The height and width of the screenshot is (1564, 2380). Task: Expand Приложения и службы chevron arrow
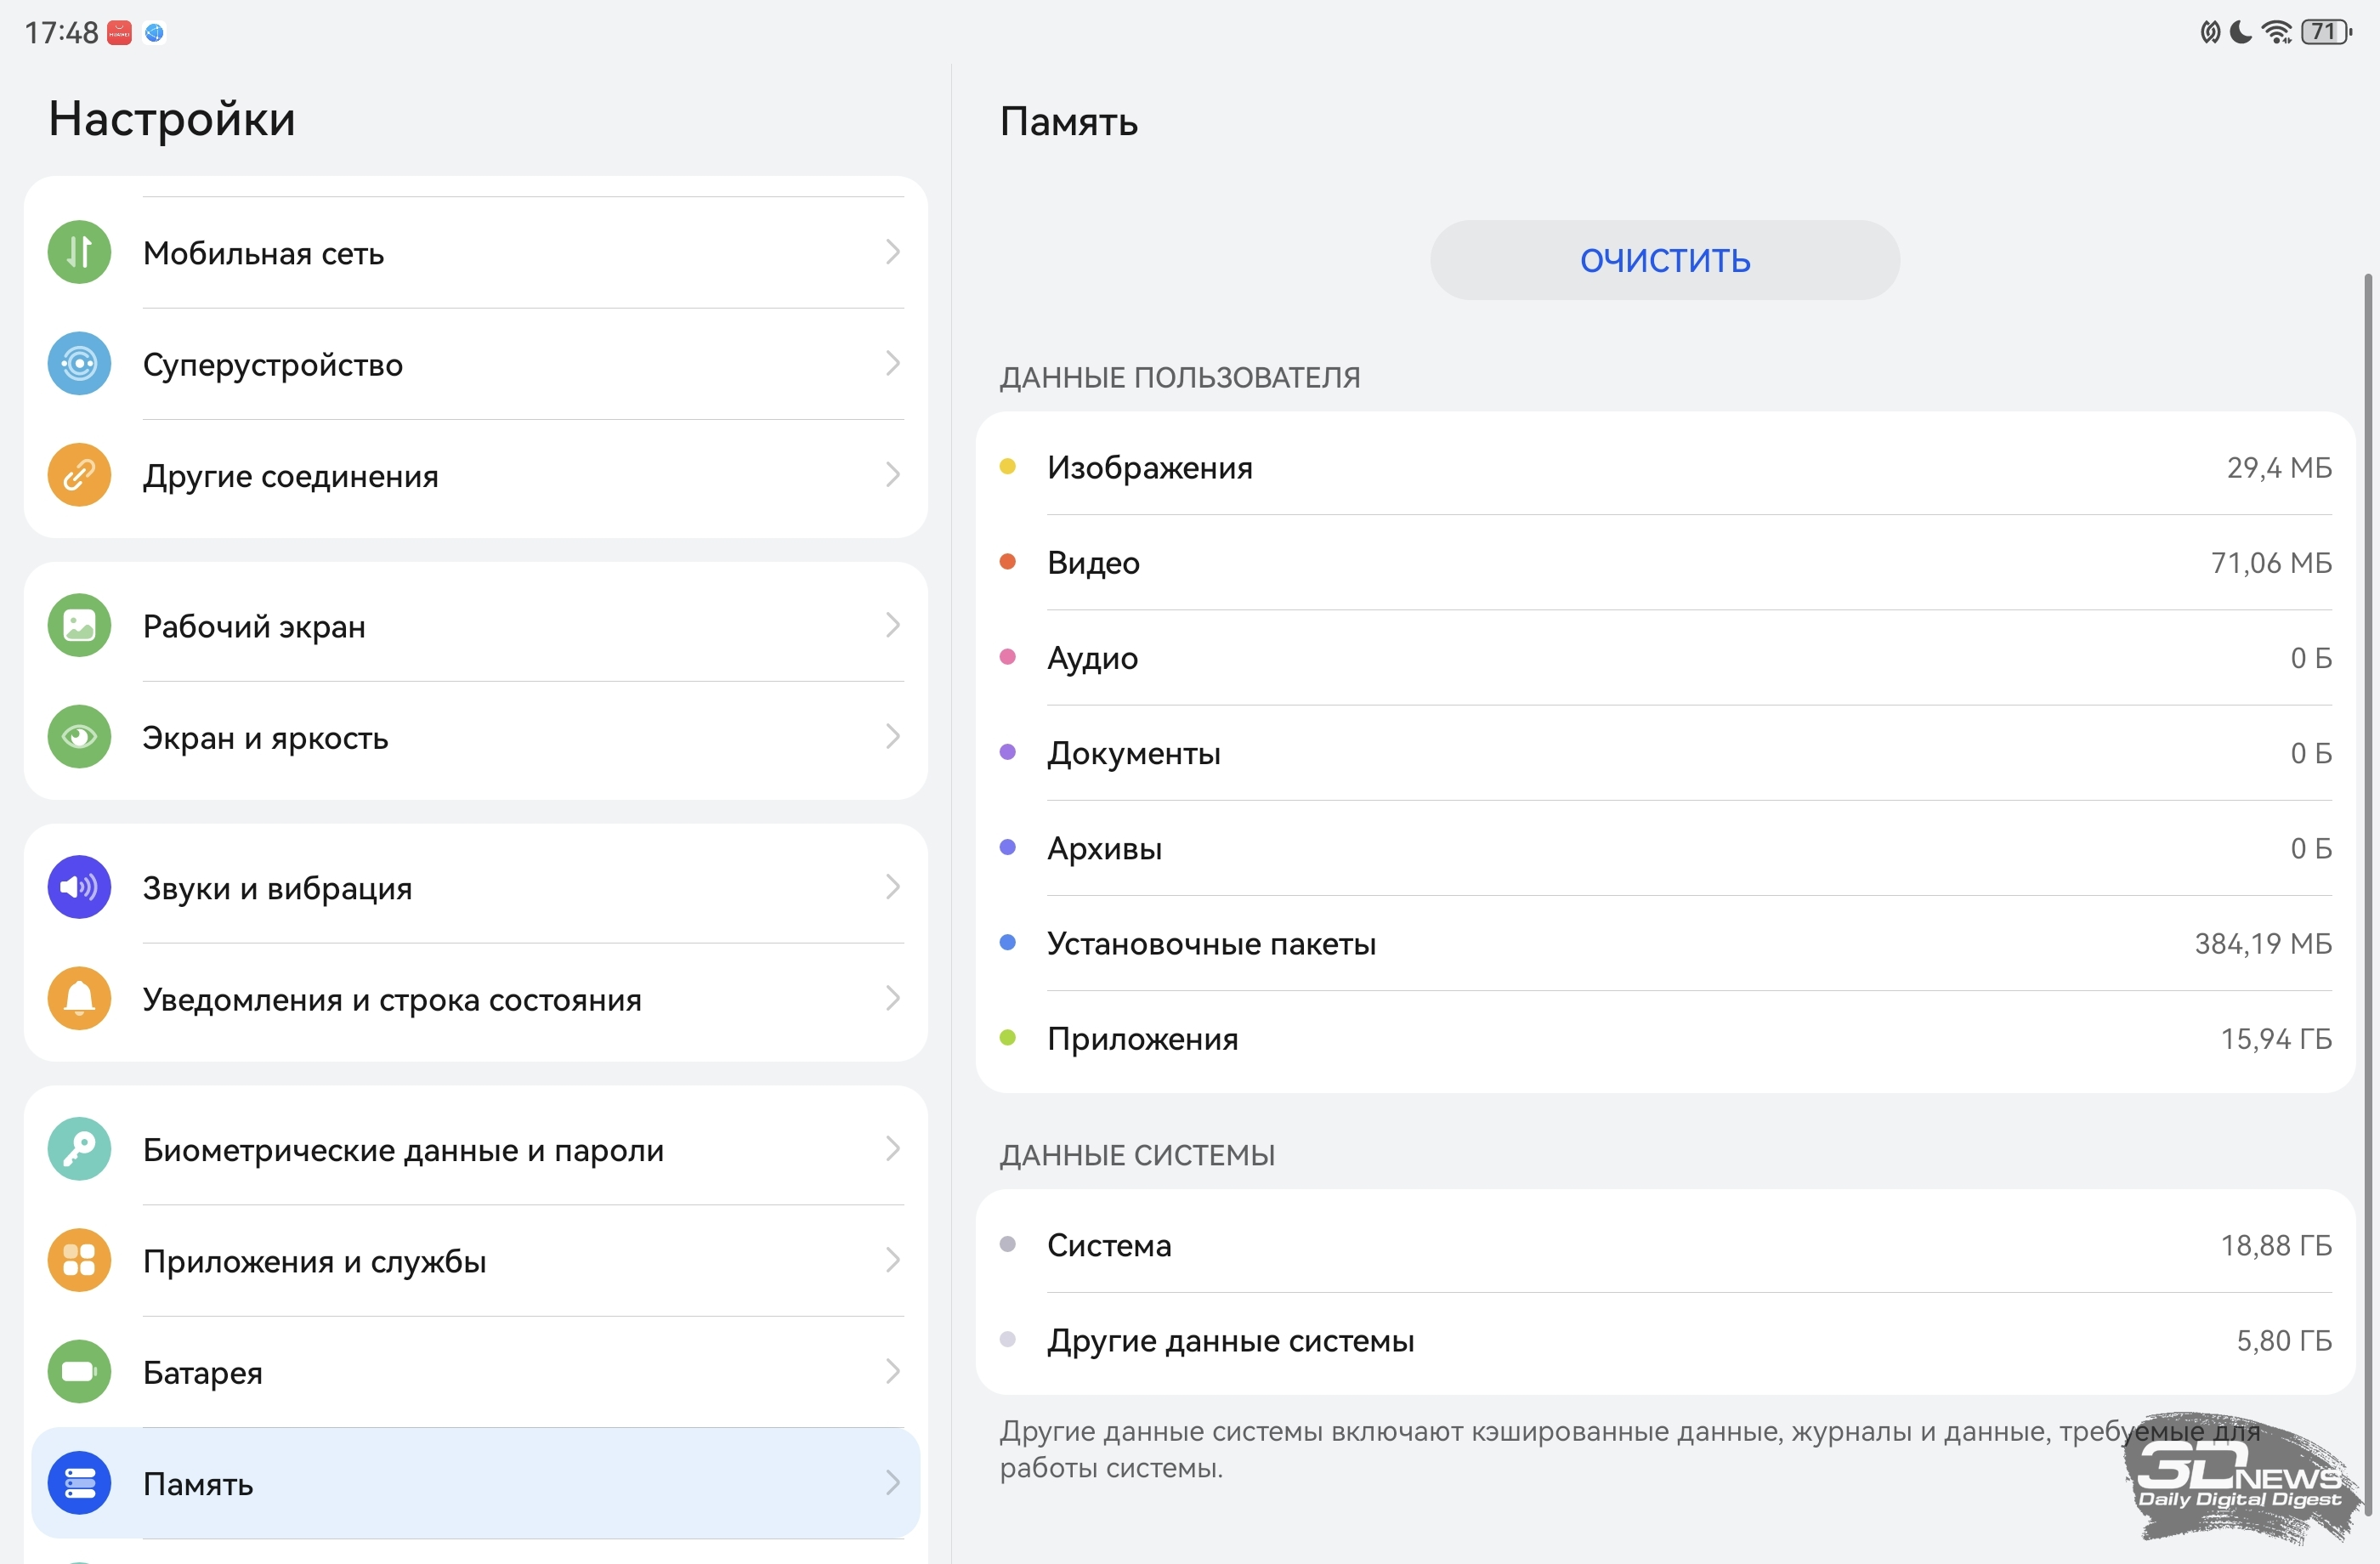click(x=893, y=1260)
